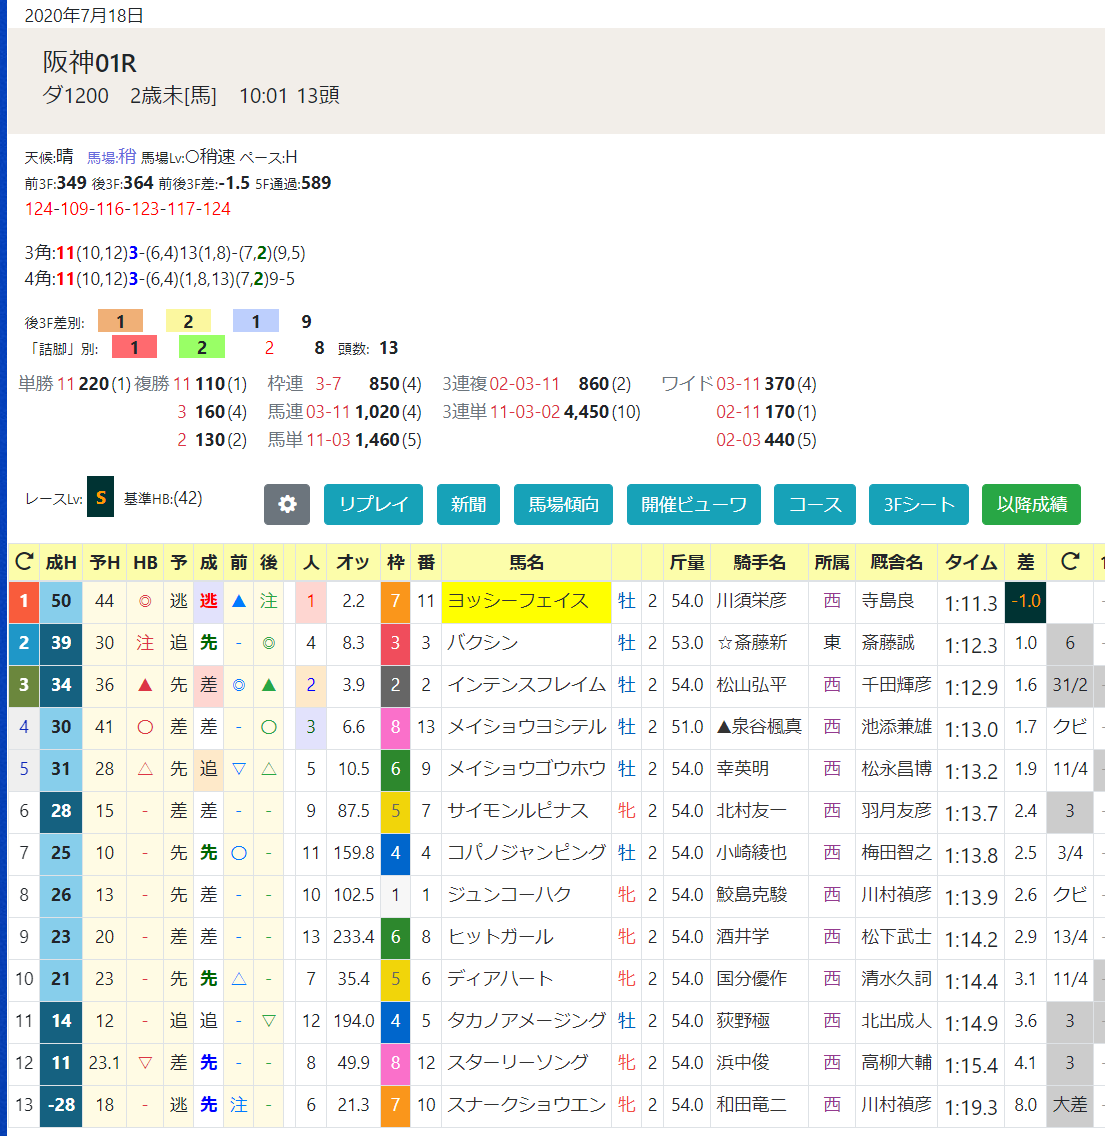Open the 新聞 button
Screen dimensions: 1105x1136
tap(468, 504)
